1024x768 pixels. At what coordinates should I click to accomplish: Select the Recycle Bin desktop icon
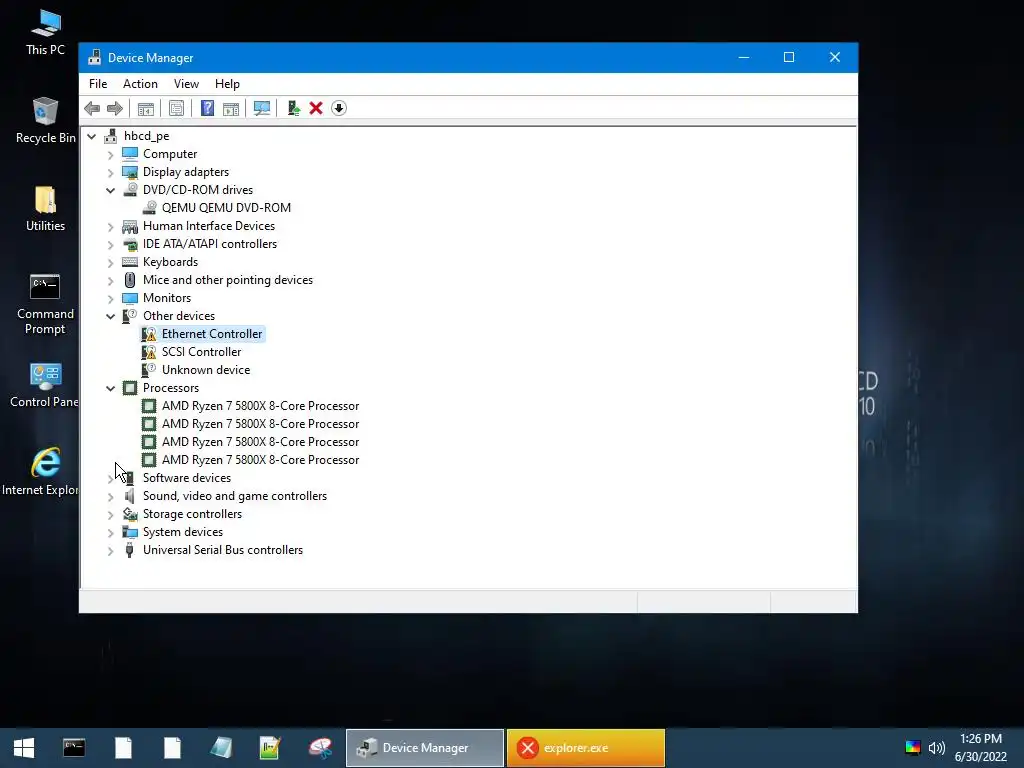pyautogui.click(x=45, y=120)
